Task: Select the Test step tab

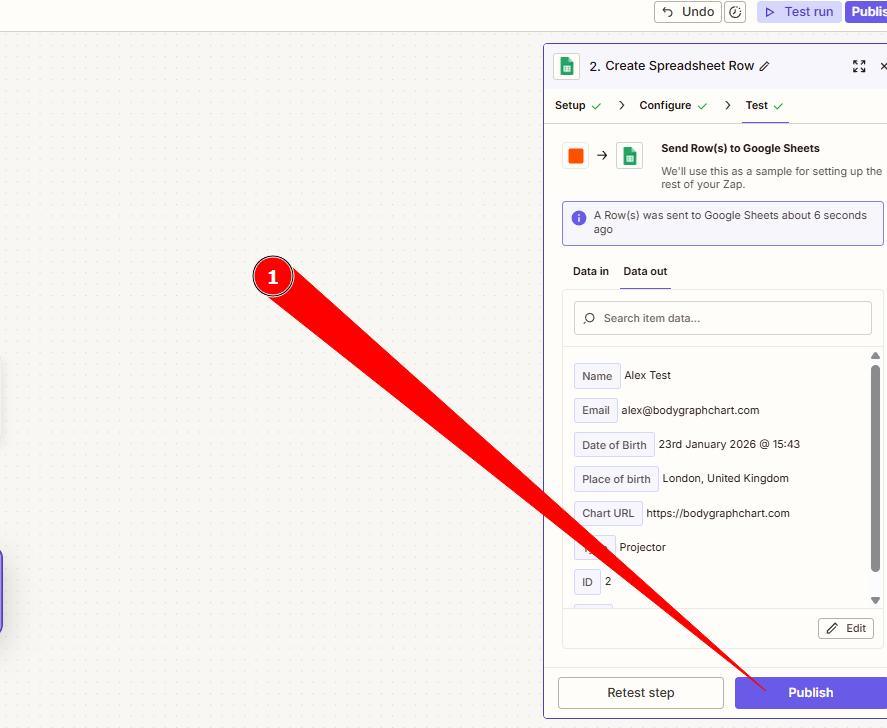Action: tap(757, 105)
